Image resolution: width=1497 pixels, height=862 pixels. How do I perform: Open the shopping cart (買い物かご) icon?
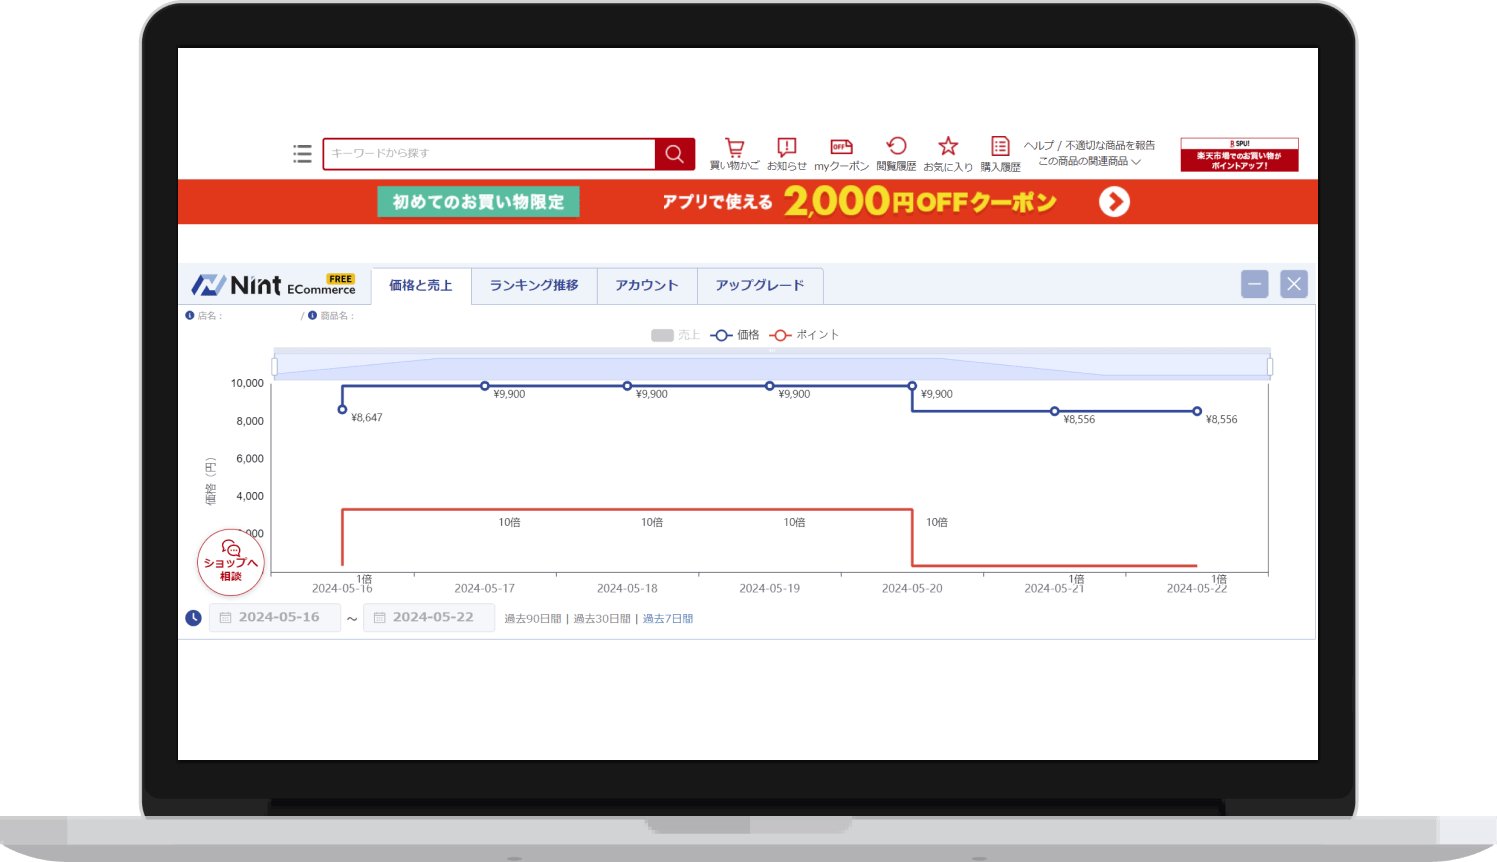[x=735, y=154]
